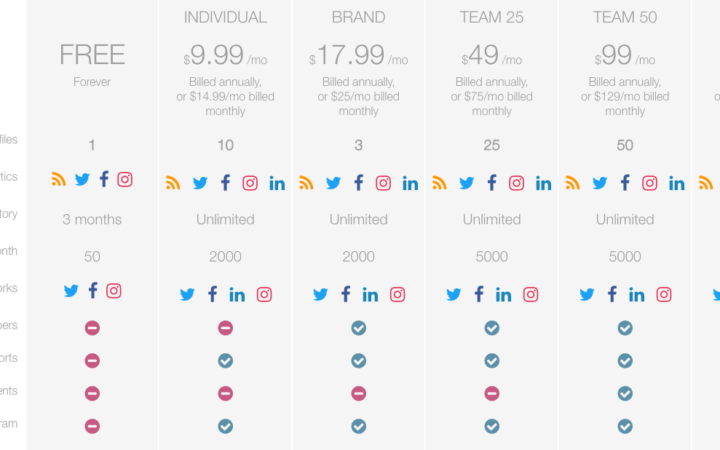The height and width of the screenshot is (450, 720).
Task: Click Instagram networks icon in TEAM 50 column
Action: click(x=663, y=294)
